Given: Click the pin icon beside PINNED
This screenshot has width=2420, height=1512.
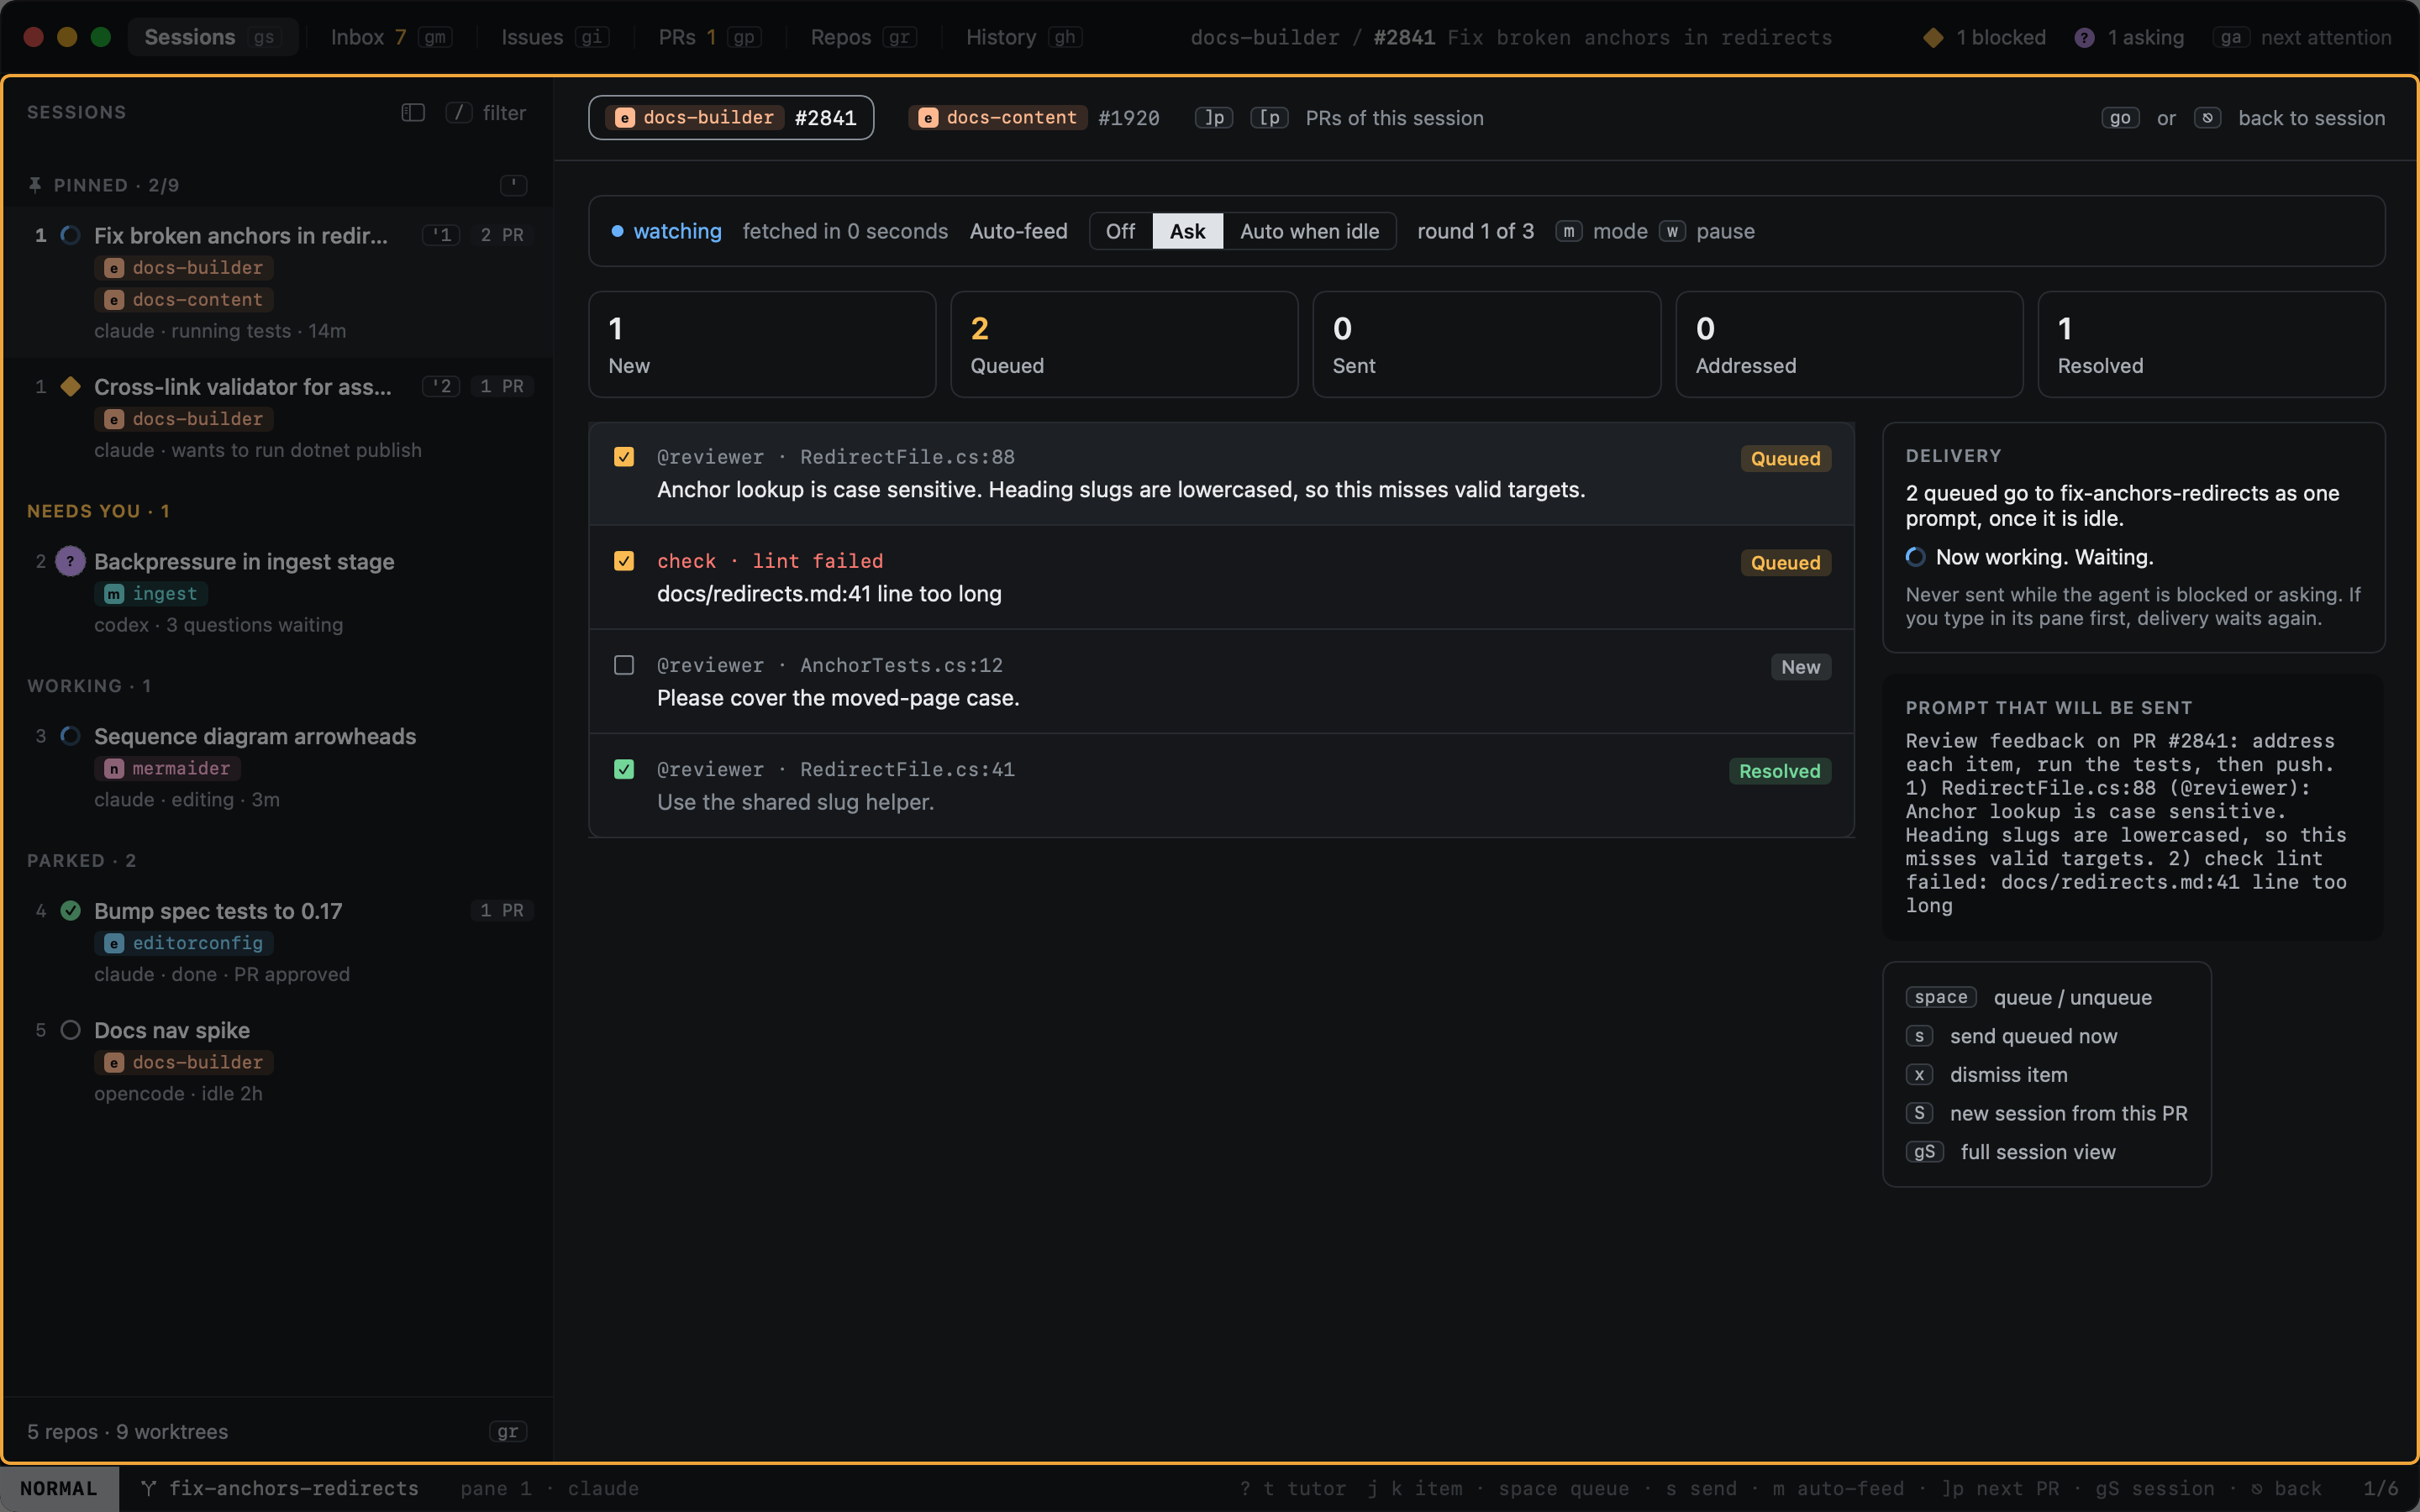Looking at the screenshot, I should (x=35, y=185).
